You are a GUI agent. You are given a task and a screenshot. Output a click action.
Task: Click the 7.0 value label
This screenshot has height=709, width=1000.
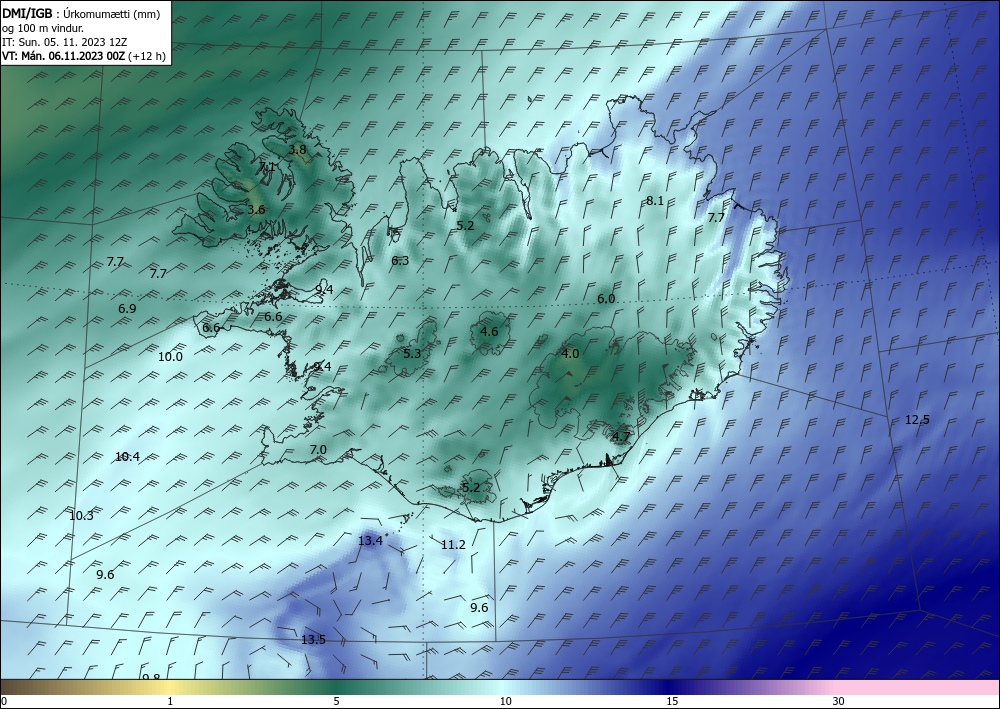pyautogui.click(x=318, y=450)
